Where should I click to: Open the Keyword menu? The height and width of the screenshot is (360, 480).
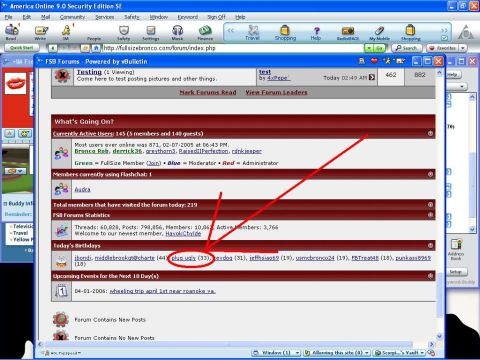click(x=188, y=17)
